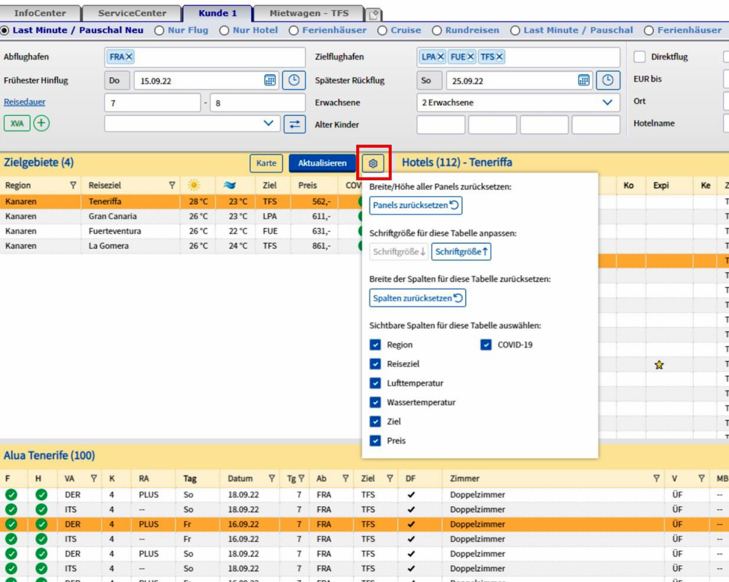Select Cruise radio option
The height and width of the screenshot is (582, 729).
pos(382,31)
